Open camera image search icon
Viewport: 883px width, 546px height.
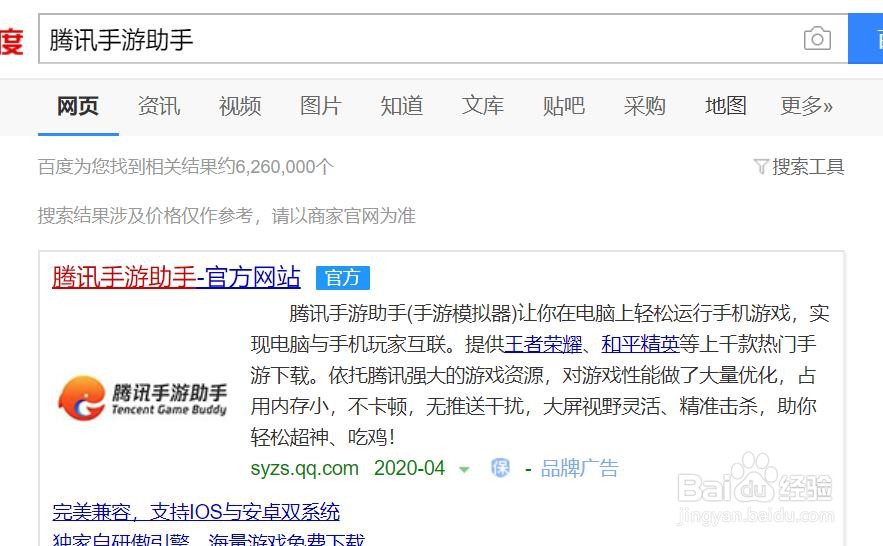(x=817, y=39)
